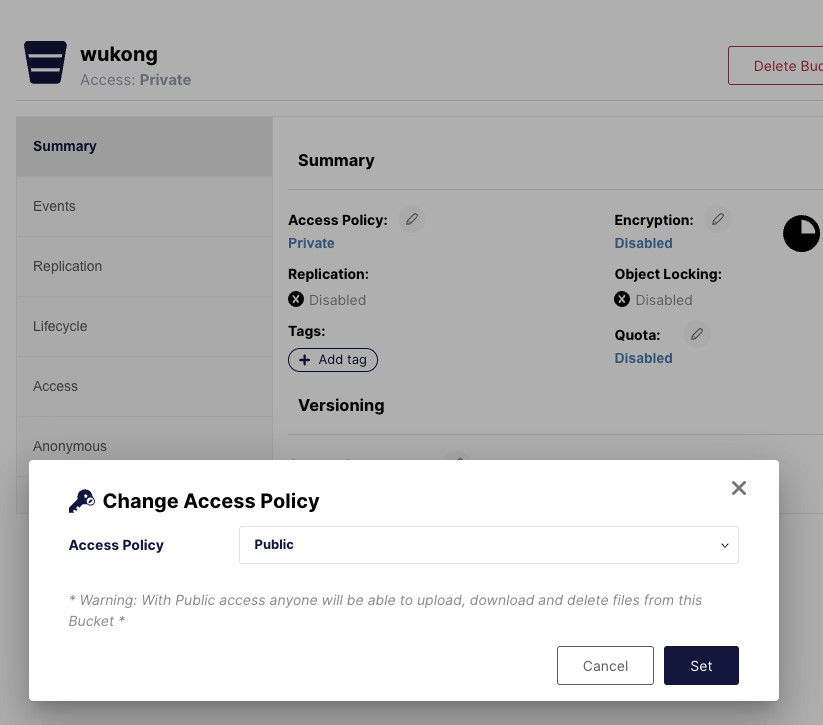Edit Encryption via pencil icon
Image resolution: width=823 pixels, height=725 pixels.
pyautogui.click(x=718, y=219)
